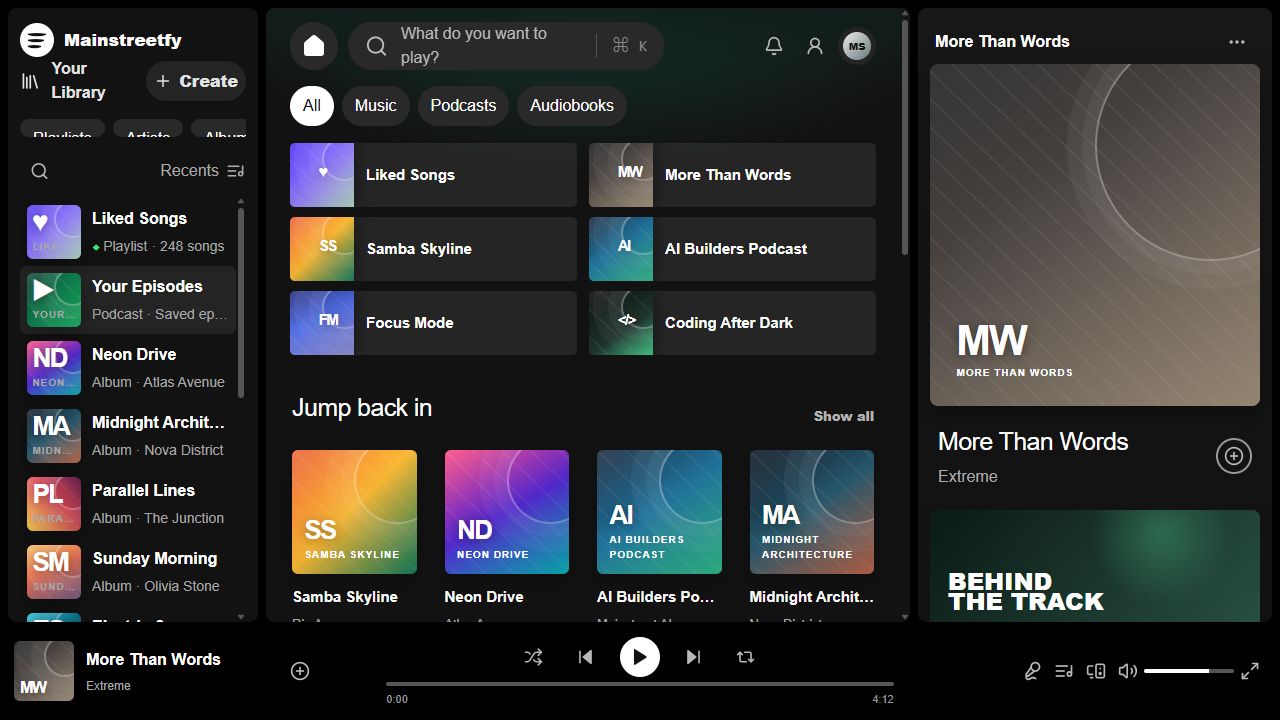This screenshot has width=1280, height=720.
Task: Go to the Home screen icon
Action: [314, 46]
